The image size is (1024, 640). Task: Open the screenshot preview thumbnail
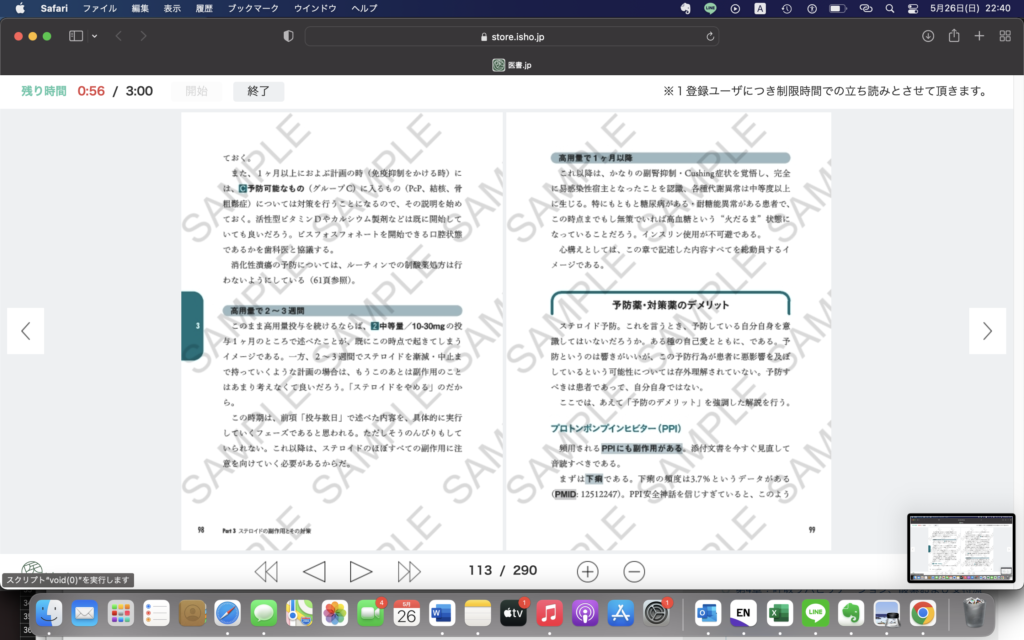[x=960, y=547]
